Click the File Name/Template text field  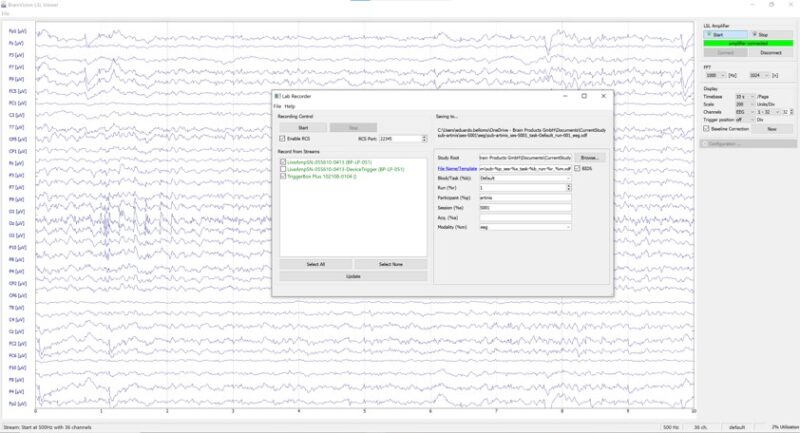525,168
